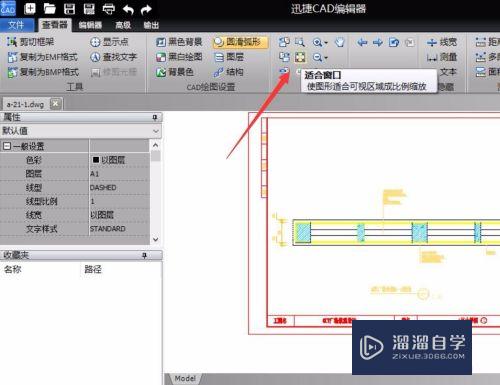Click the 图层 value A1
500x385 pixels.
coord(119,174)
